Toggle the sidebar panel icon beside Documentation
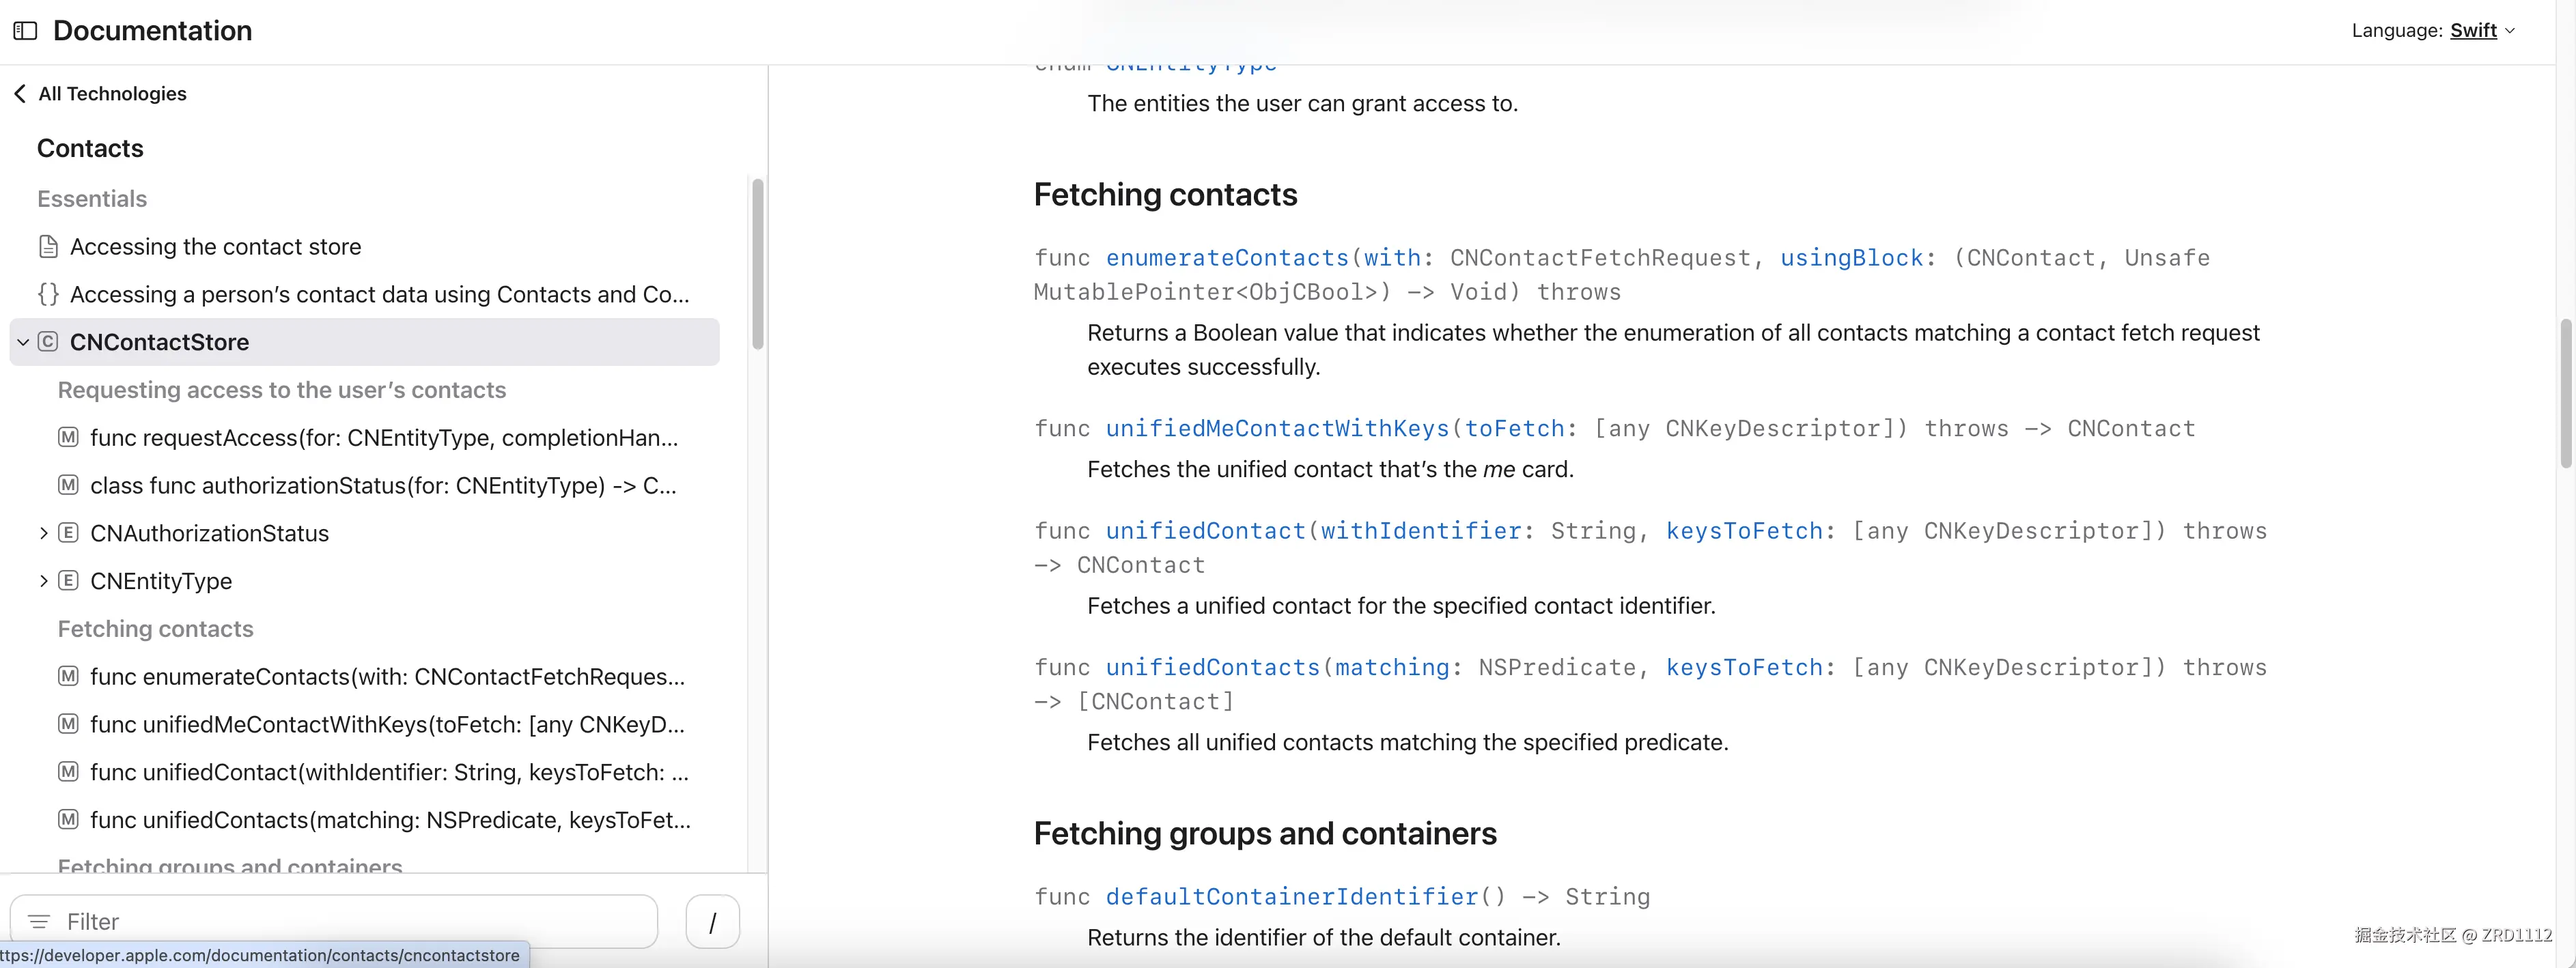The width and height of the screenshot is (2576, 968). [x=25, y=31]
